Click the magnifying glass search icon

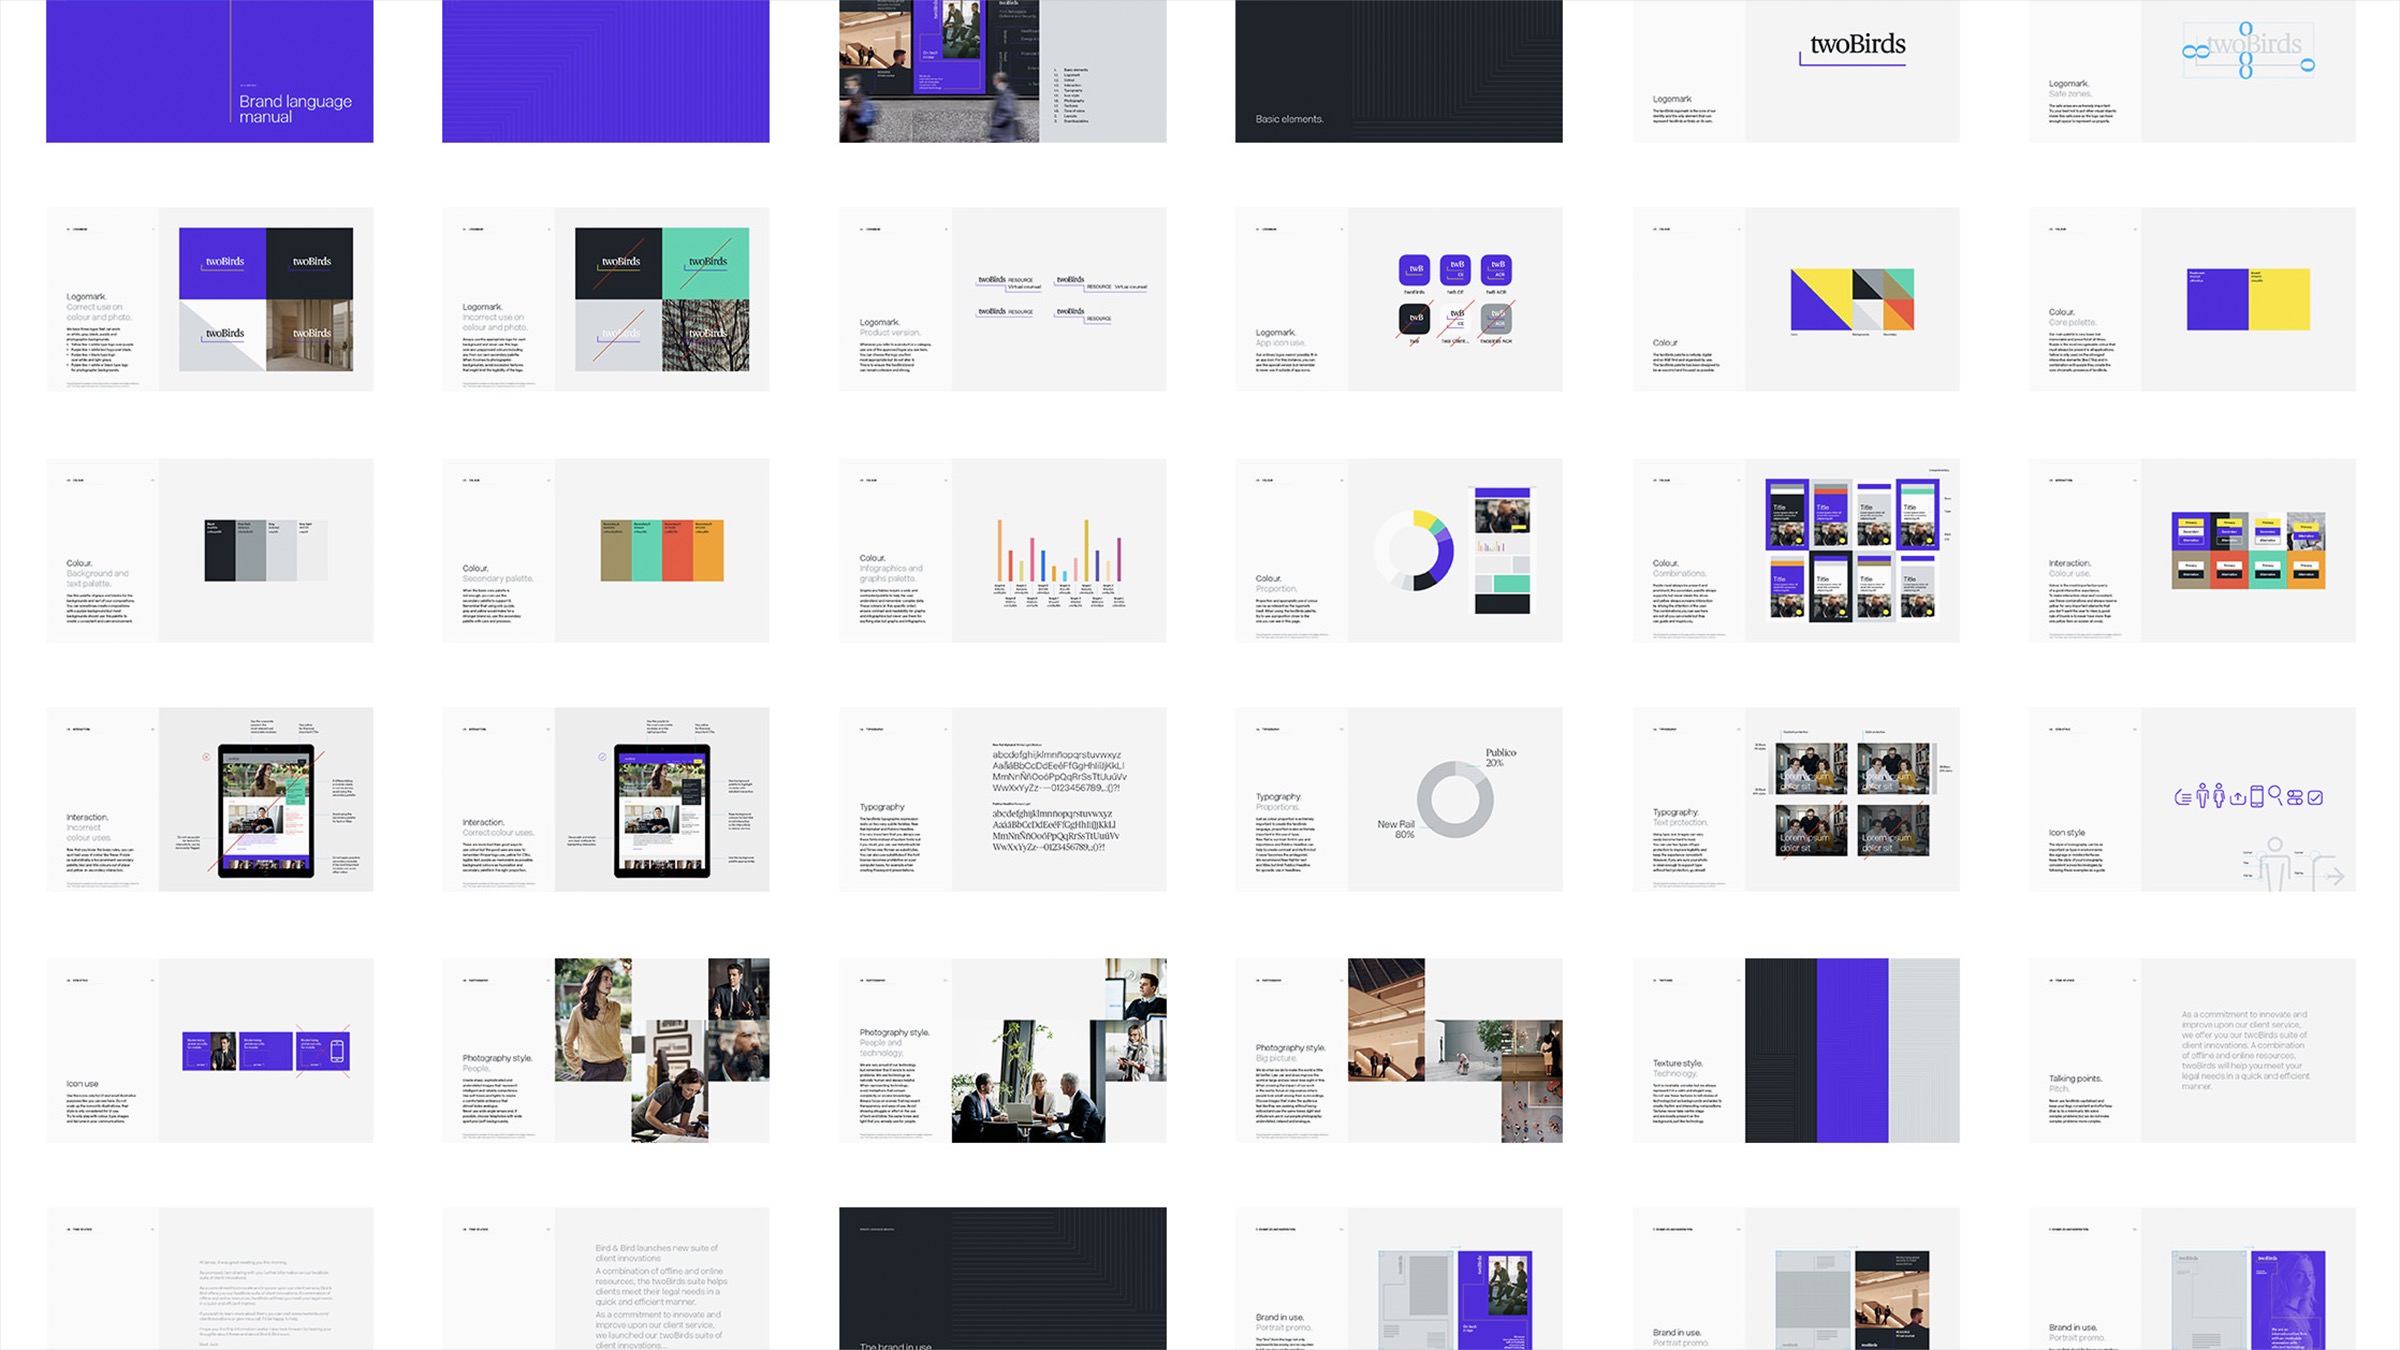(2275, 795)
